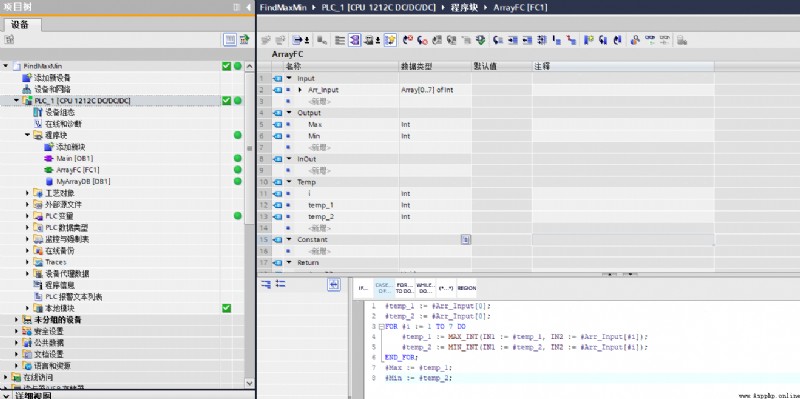Expand the 工艺对象 folder
This screenshot has height=399, width=800.
28,193
